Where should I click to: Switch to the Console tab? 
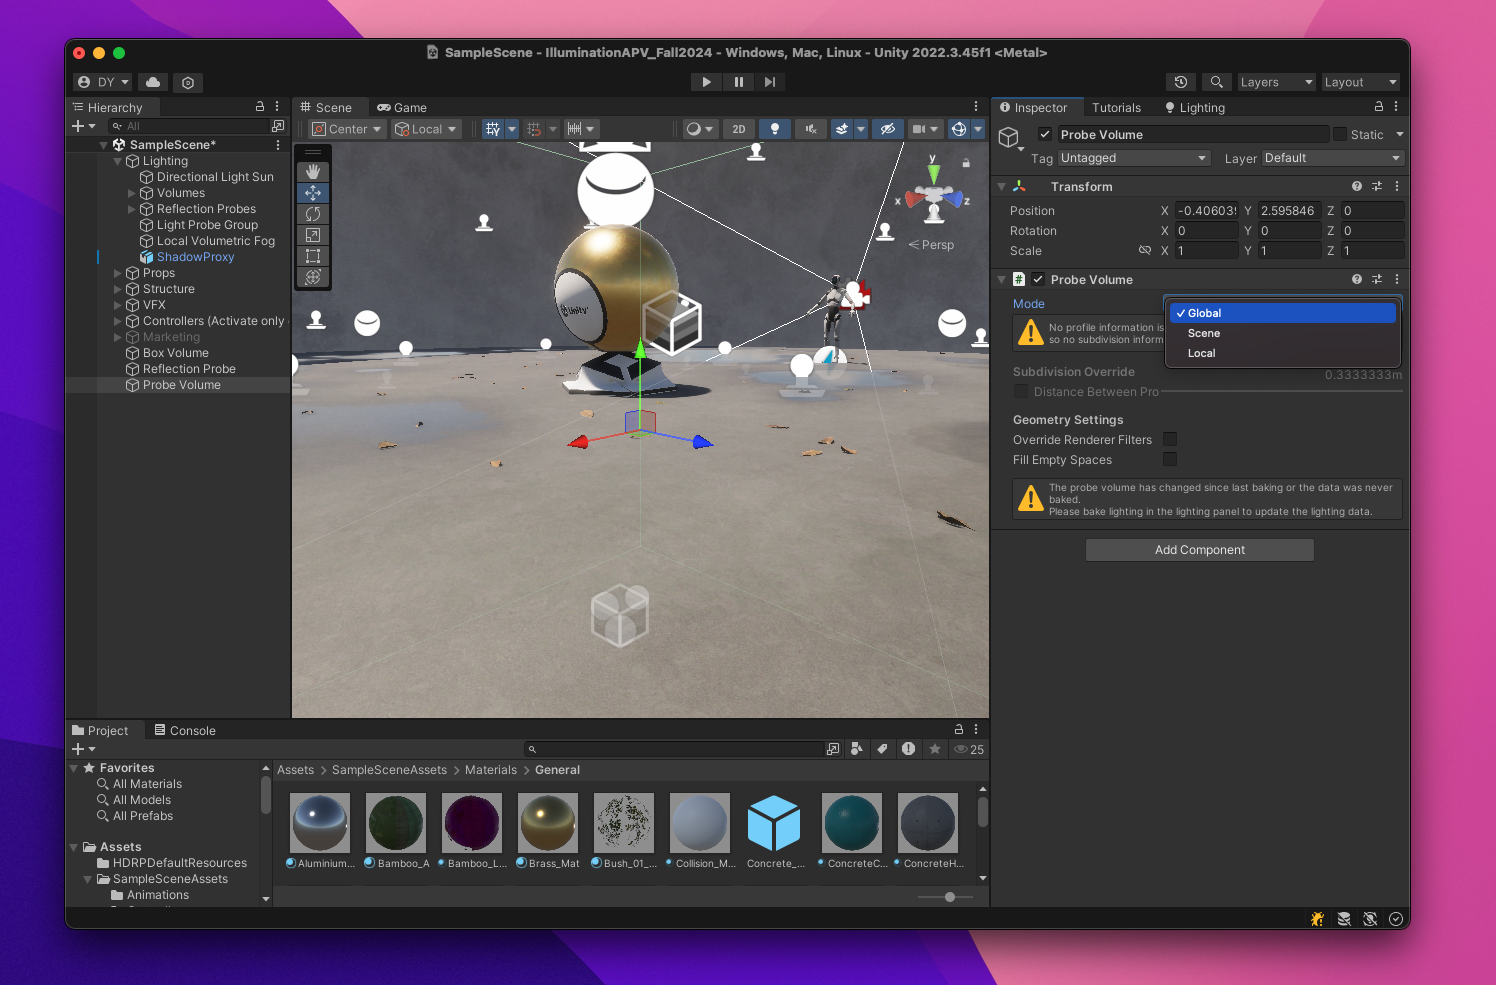[x=185, y=730]
